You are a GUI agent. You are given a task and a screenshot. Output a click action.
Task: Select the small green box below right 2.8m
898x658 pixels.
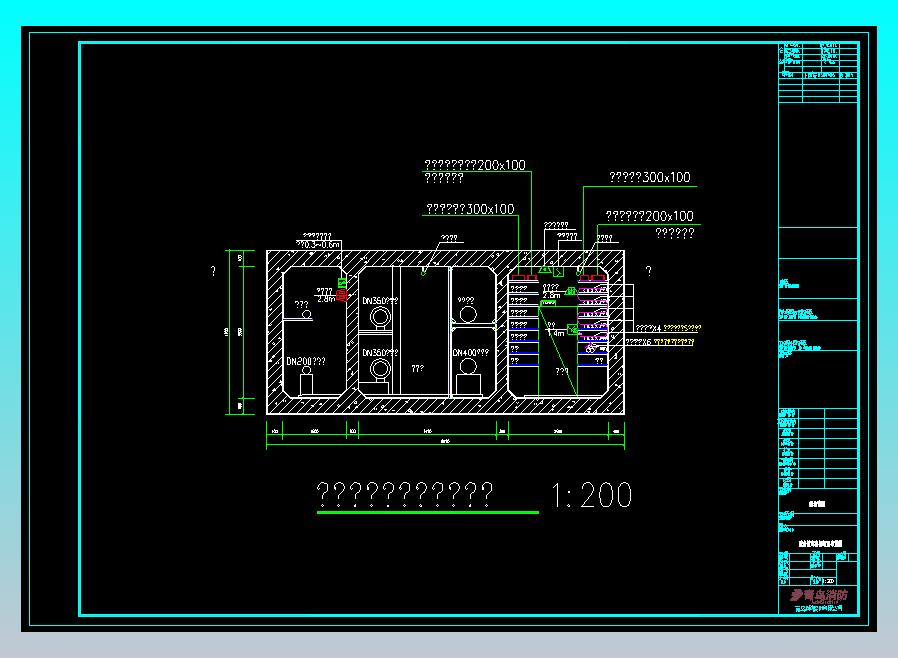click(x=548, y=303)
